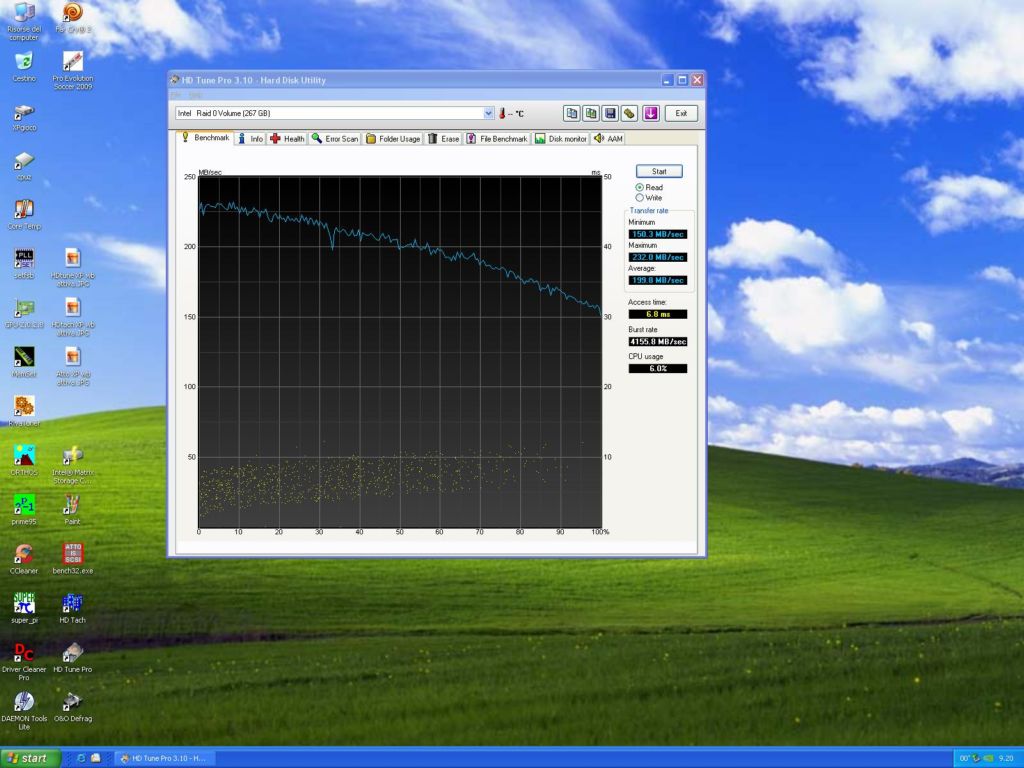The height and width of the screenshot is (768, 1024).
Task: Select the RivaTuner desktop shortcut
Action: point(24,411)
